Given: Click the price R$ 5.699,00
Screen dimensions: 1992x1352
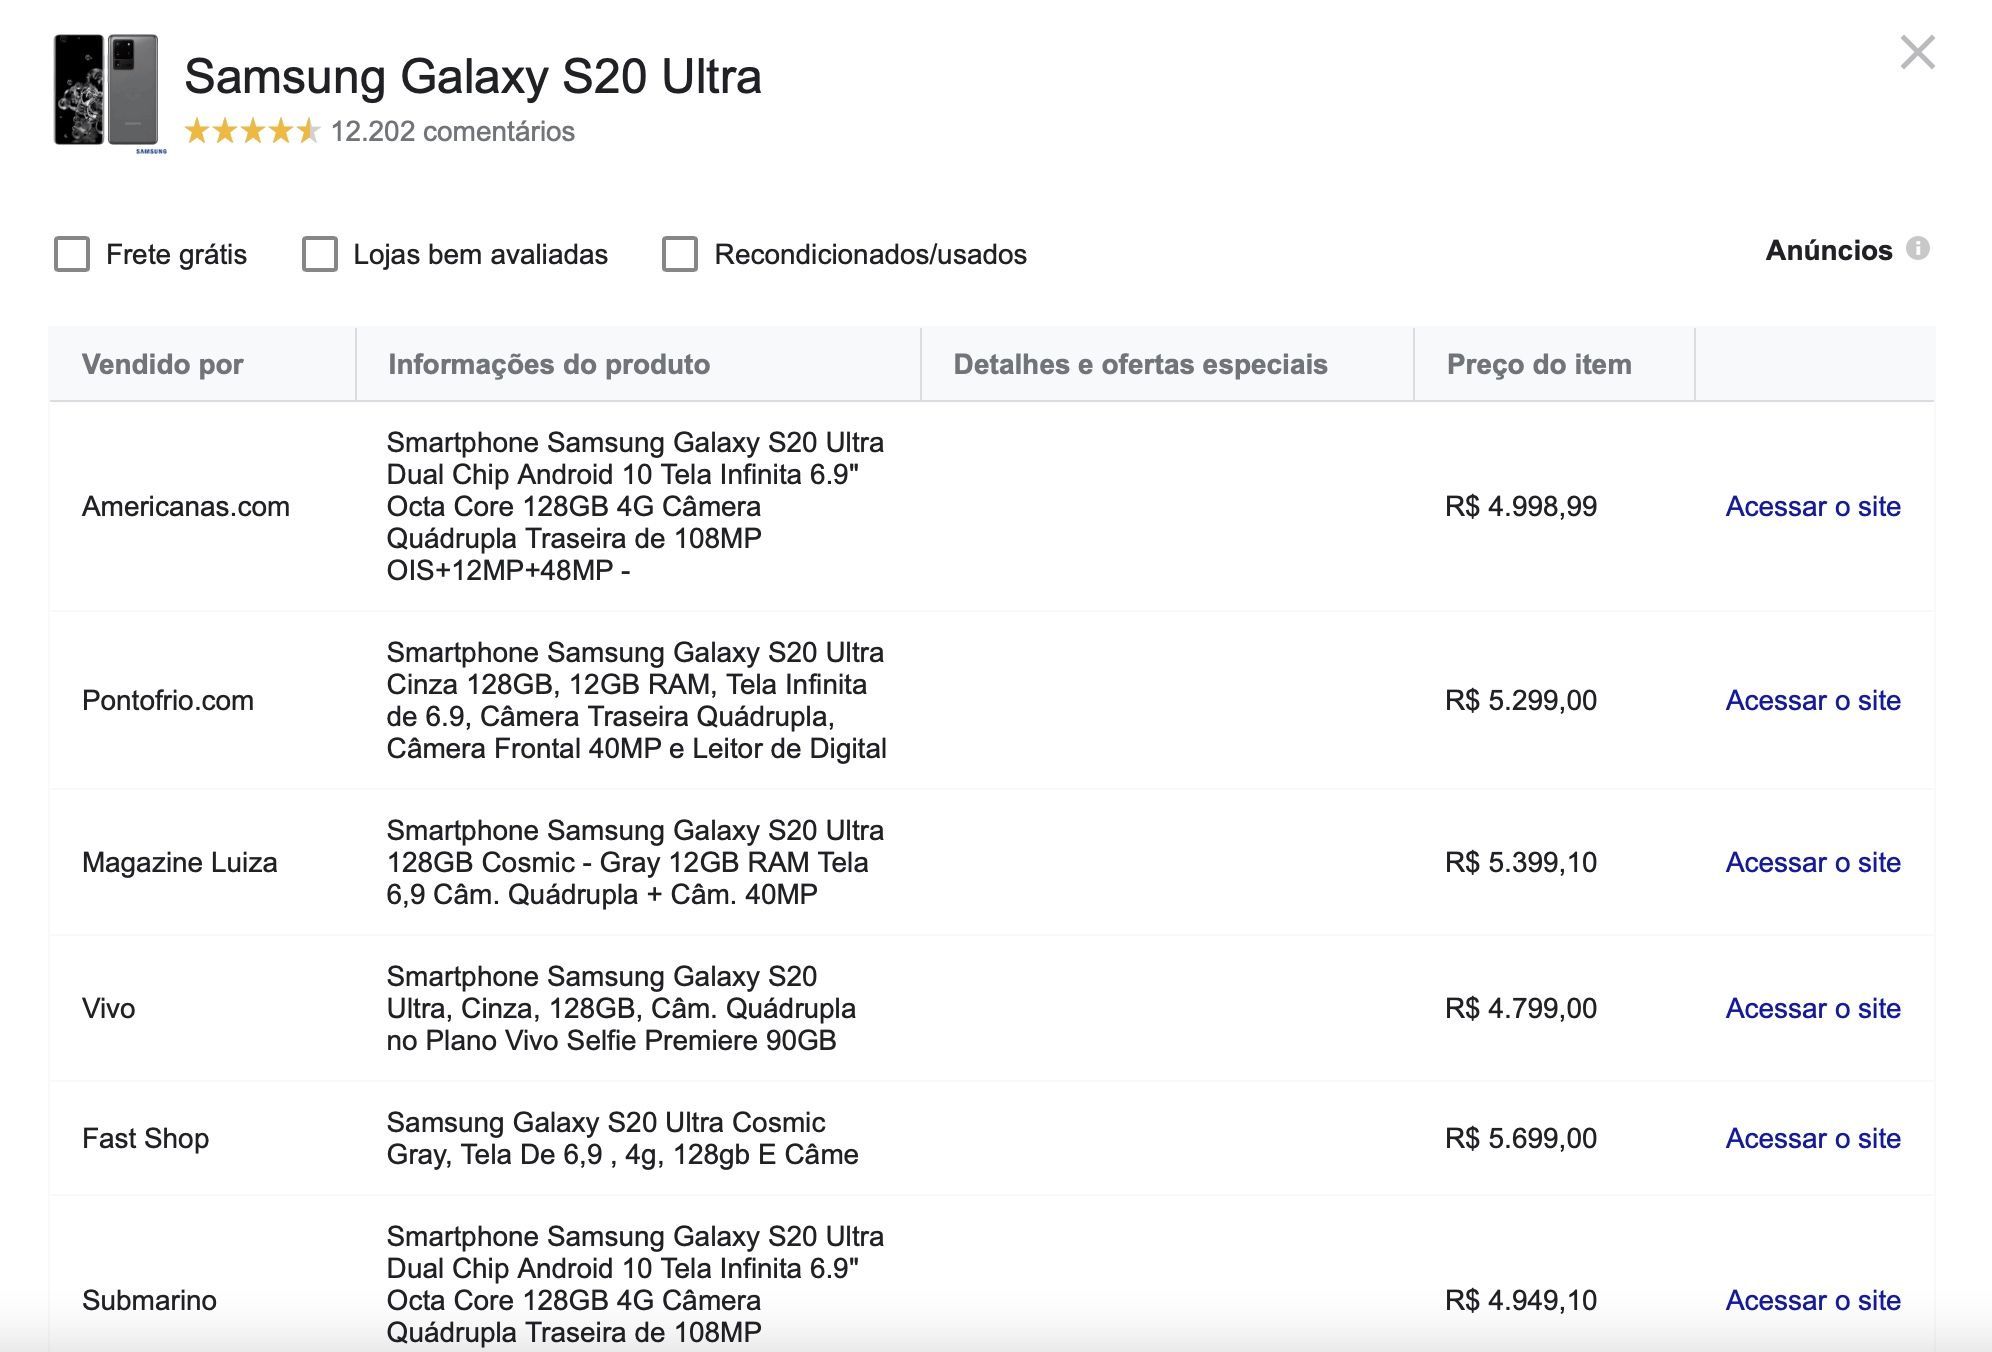Looking at the screenshot, I should (1521, 1138).
